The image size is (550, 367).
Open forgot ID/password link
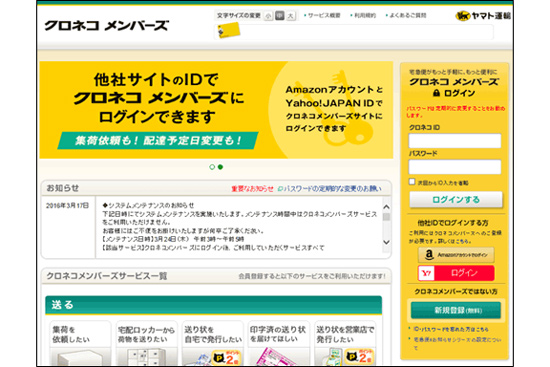pyautogui.click(x=451, y=329)
